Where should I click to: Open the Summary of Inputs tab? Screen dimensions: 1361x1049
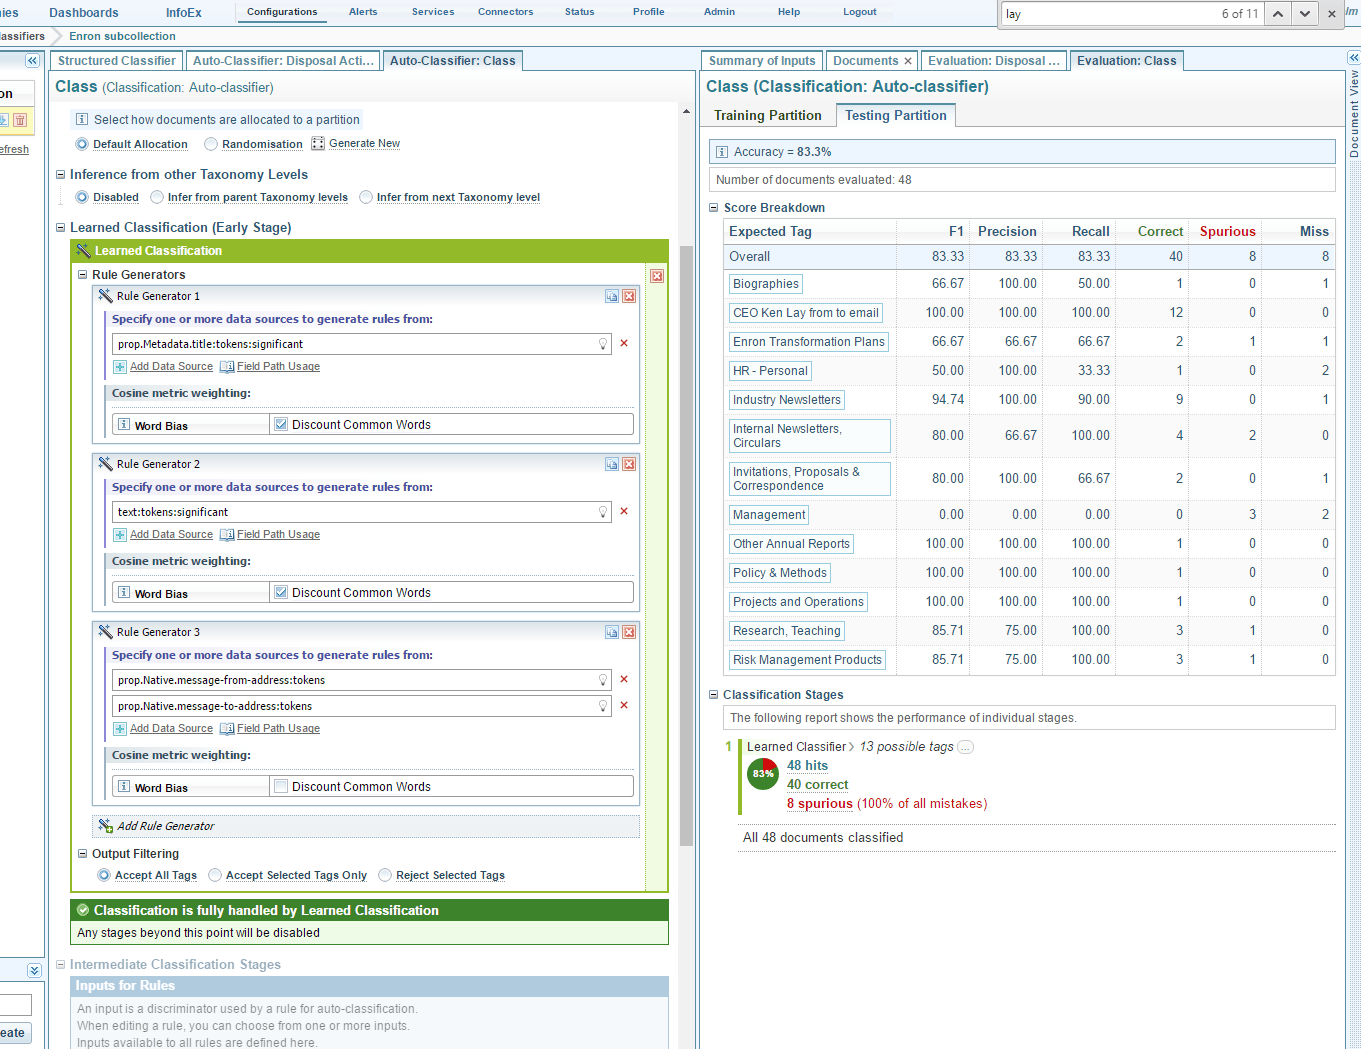762,61
